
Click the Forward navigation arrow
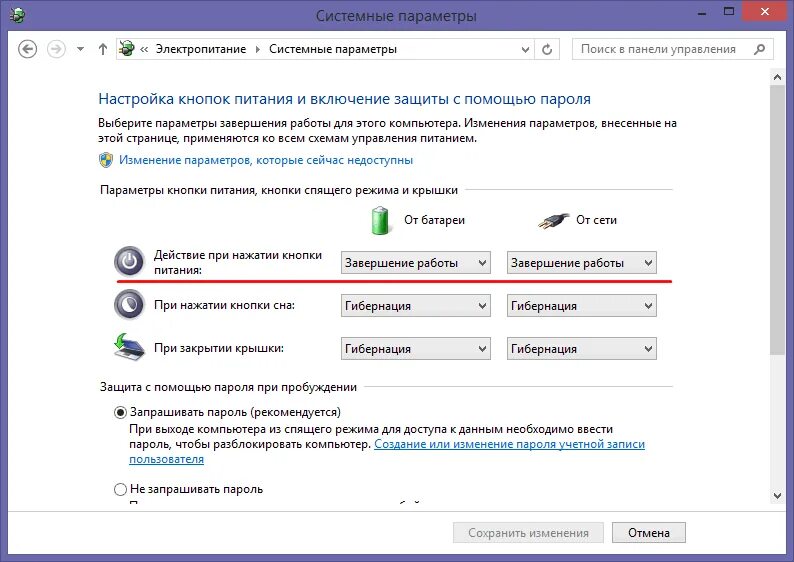(56, 49)
